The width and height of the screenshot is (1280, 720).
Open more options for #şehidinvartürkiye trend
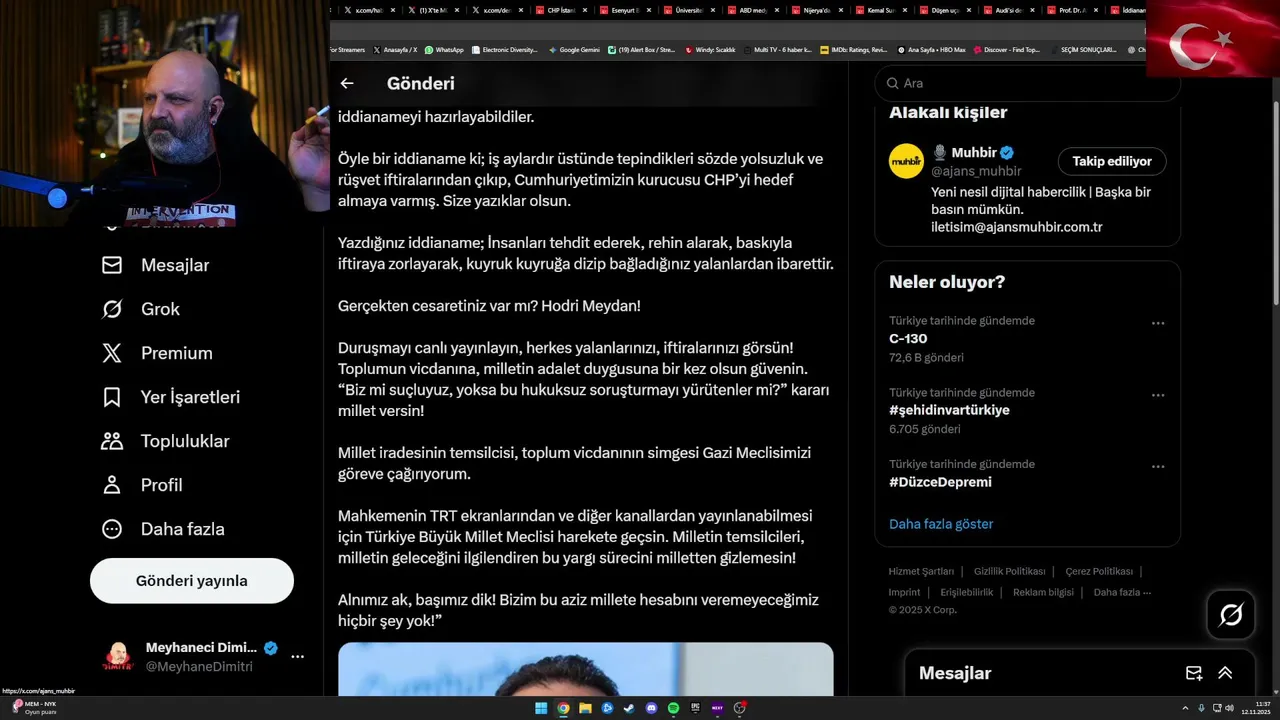tap(1158, 395)
